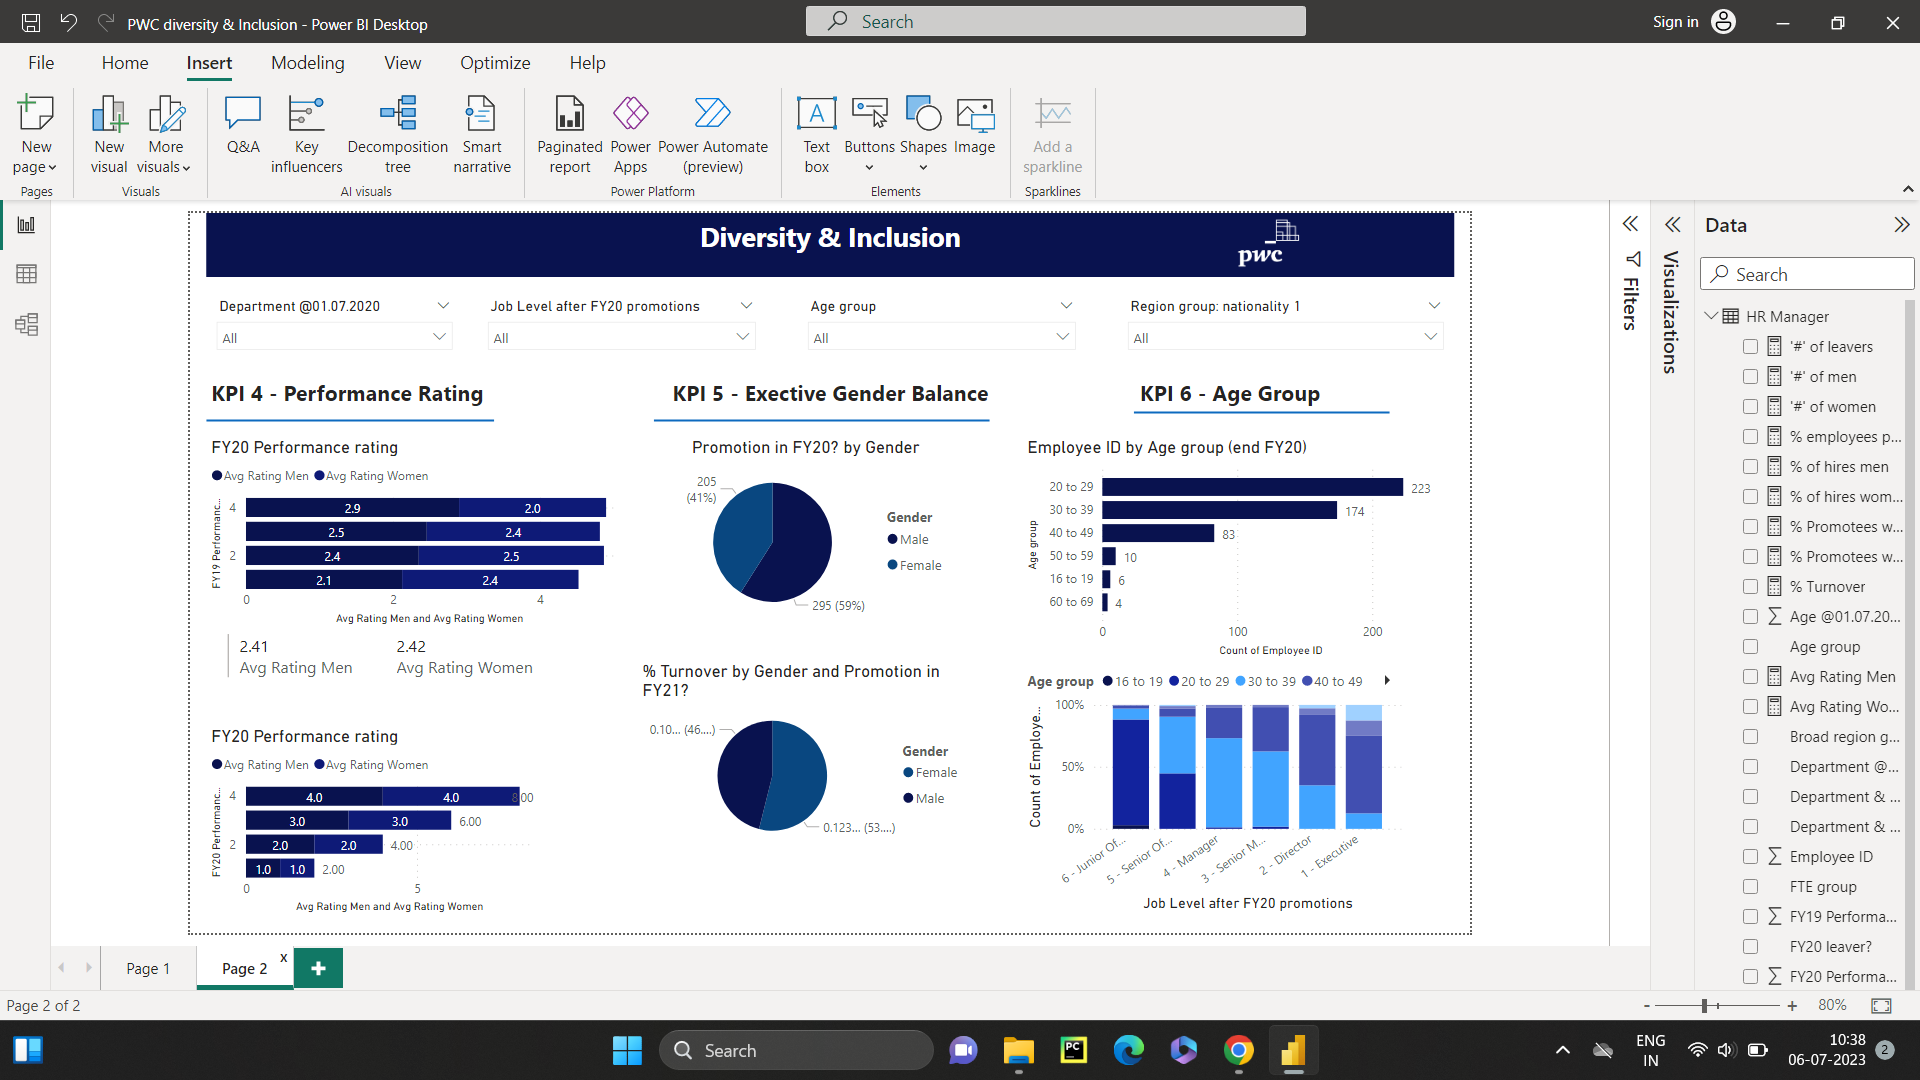The height and width of the screenshot is (1080, 1920).
Task: Click the Data pane search box
Action: click(1807, 273)
